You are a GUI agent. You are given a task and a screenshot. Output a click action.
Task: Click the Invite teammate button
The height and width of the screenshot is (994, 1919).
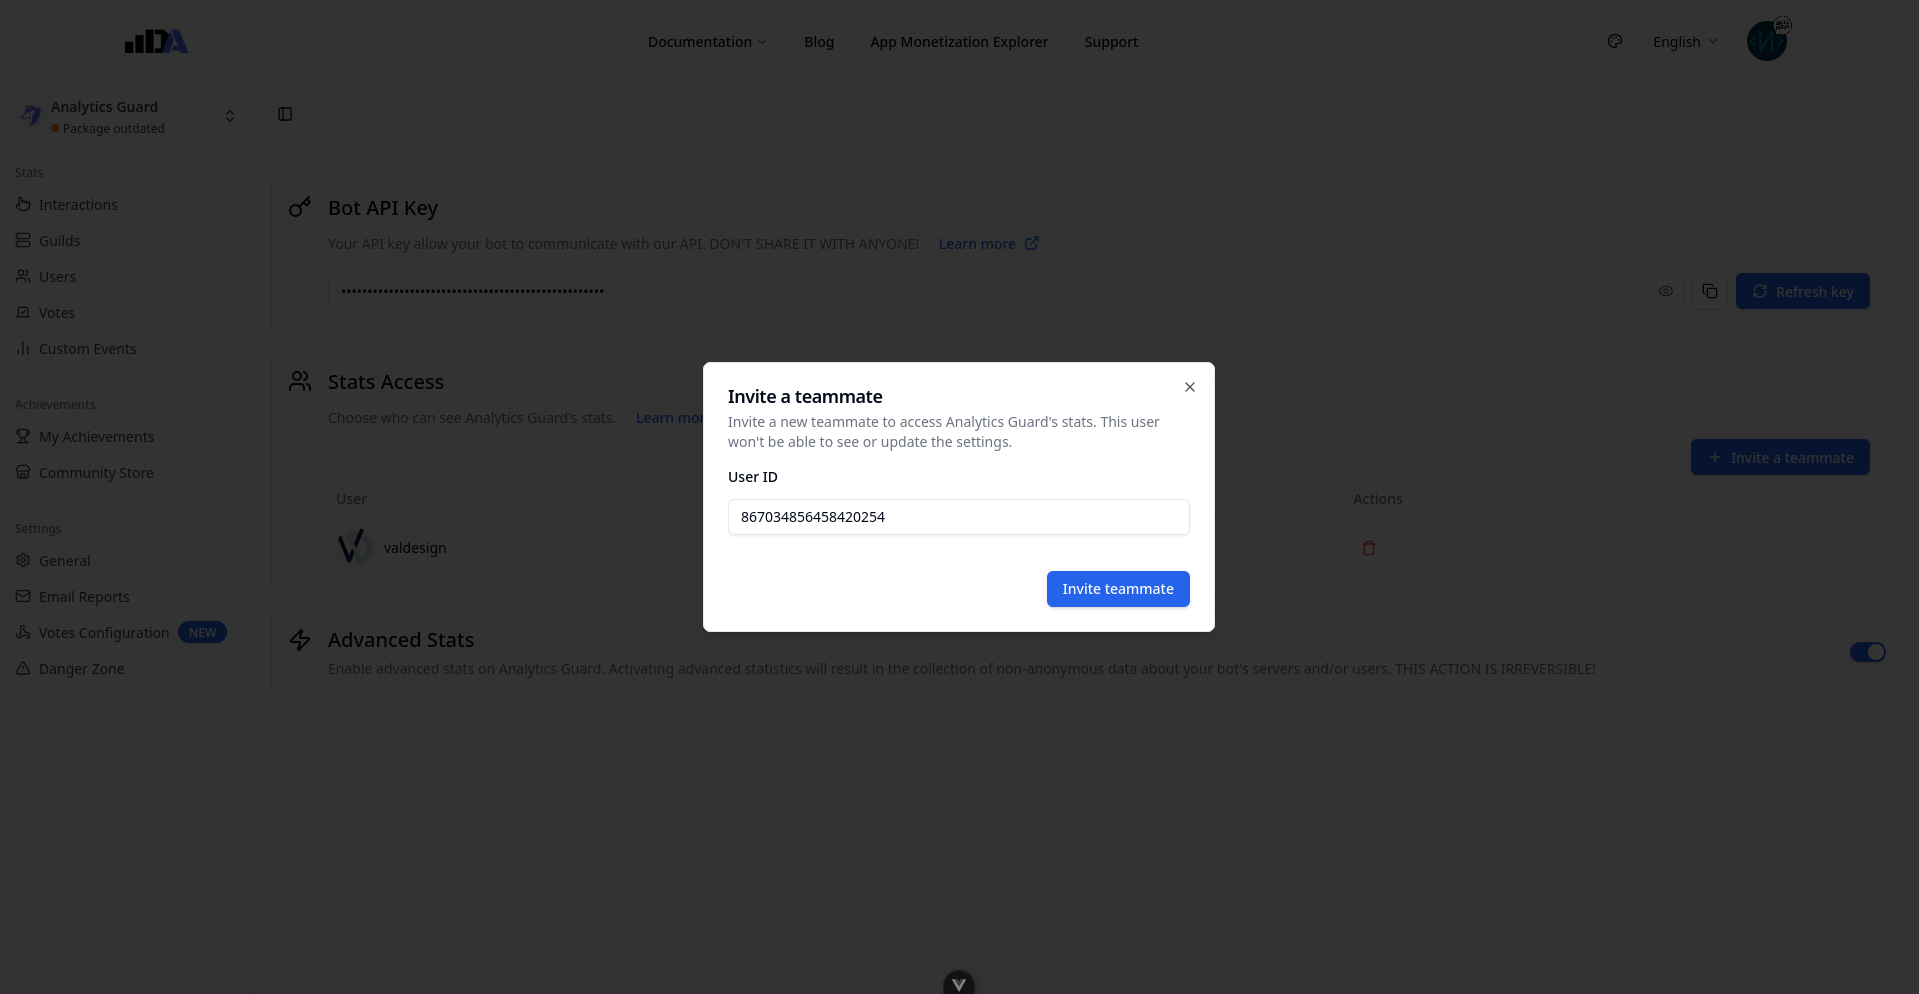pyautogui.click(x=1117, y=589)
